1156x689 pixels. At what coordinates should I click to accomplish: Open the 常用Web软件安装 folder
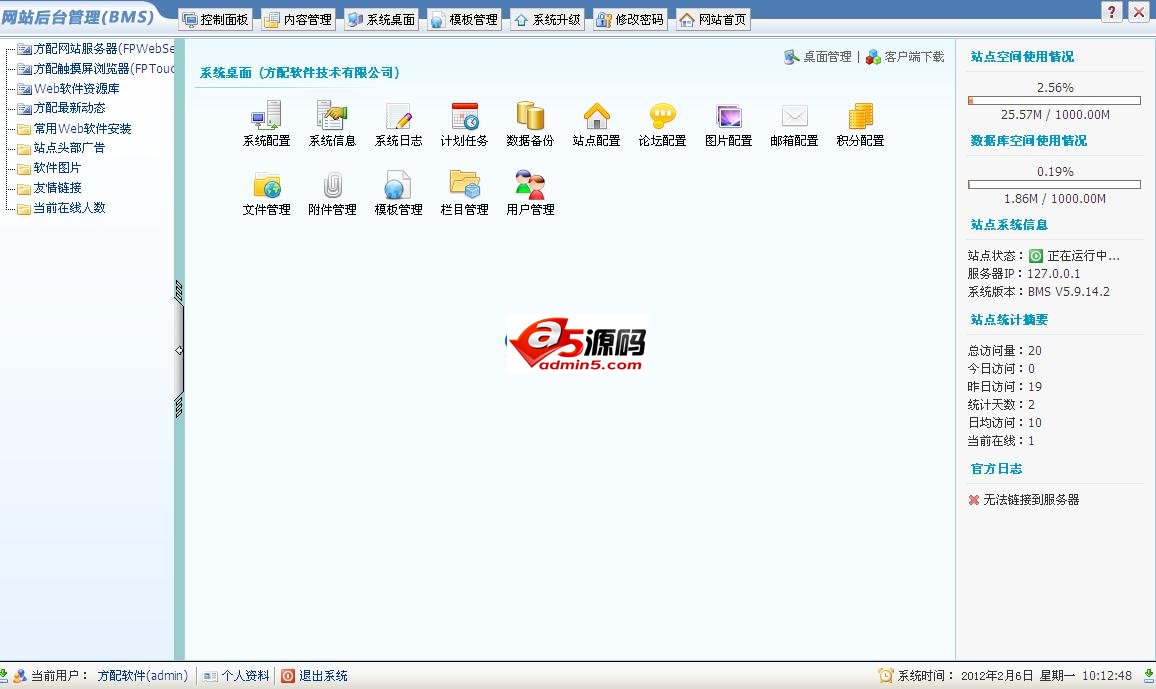coord(74,128)
